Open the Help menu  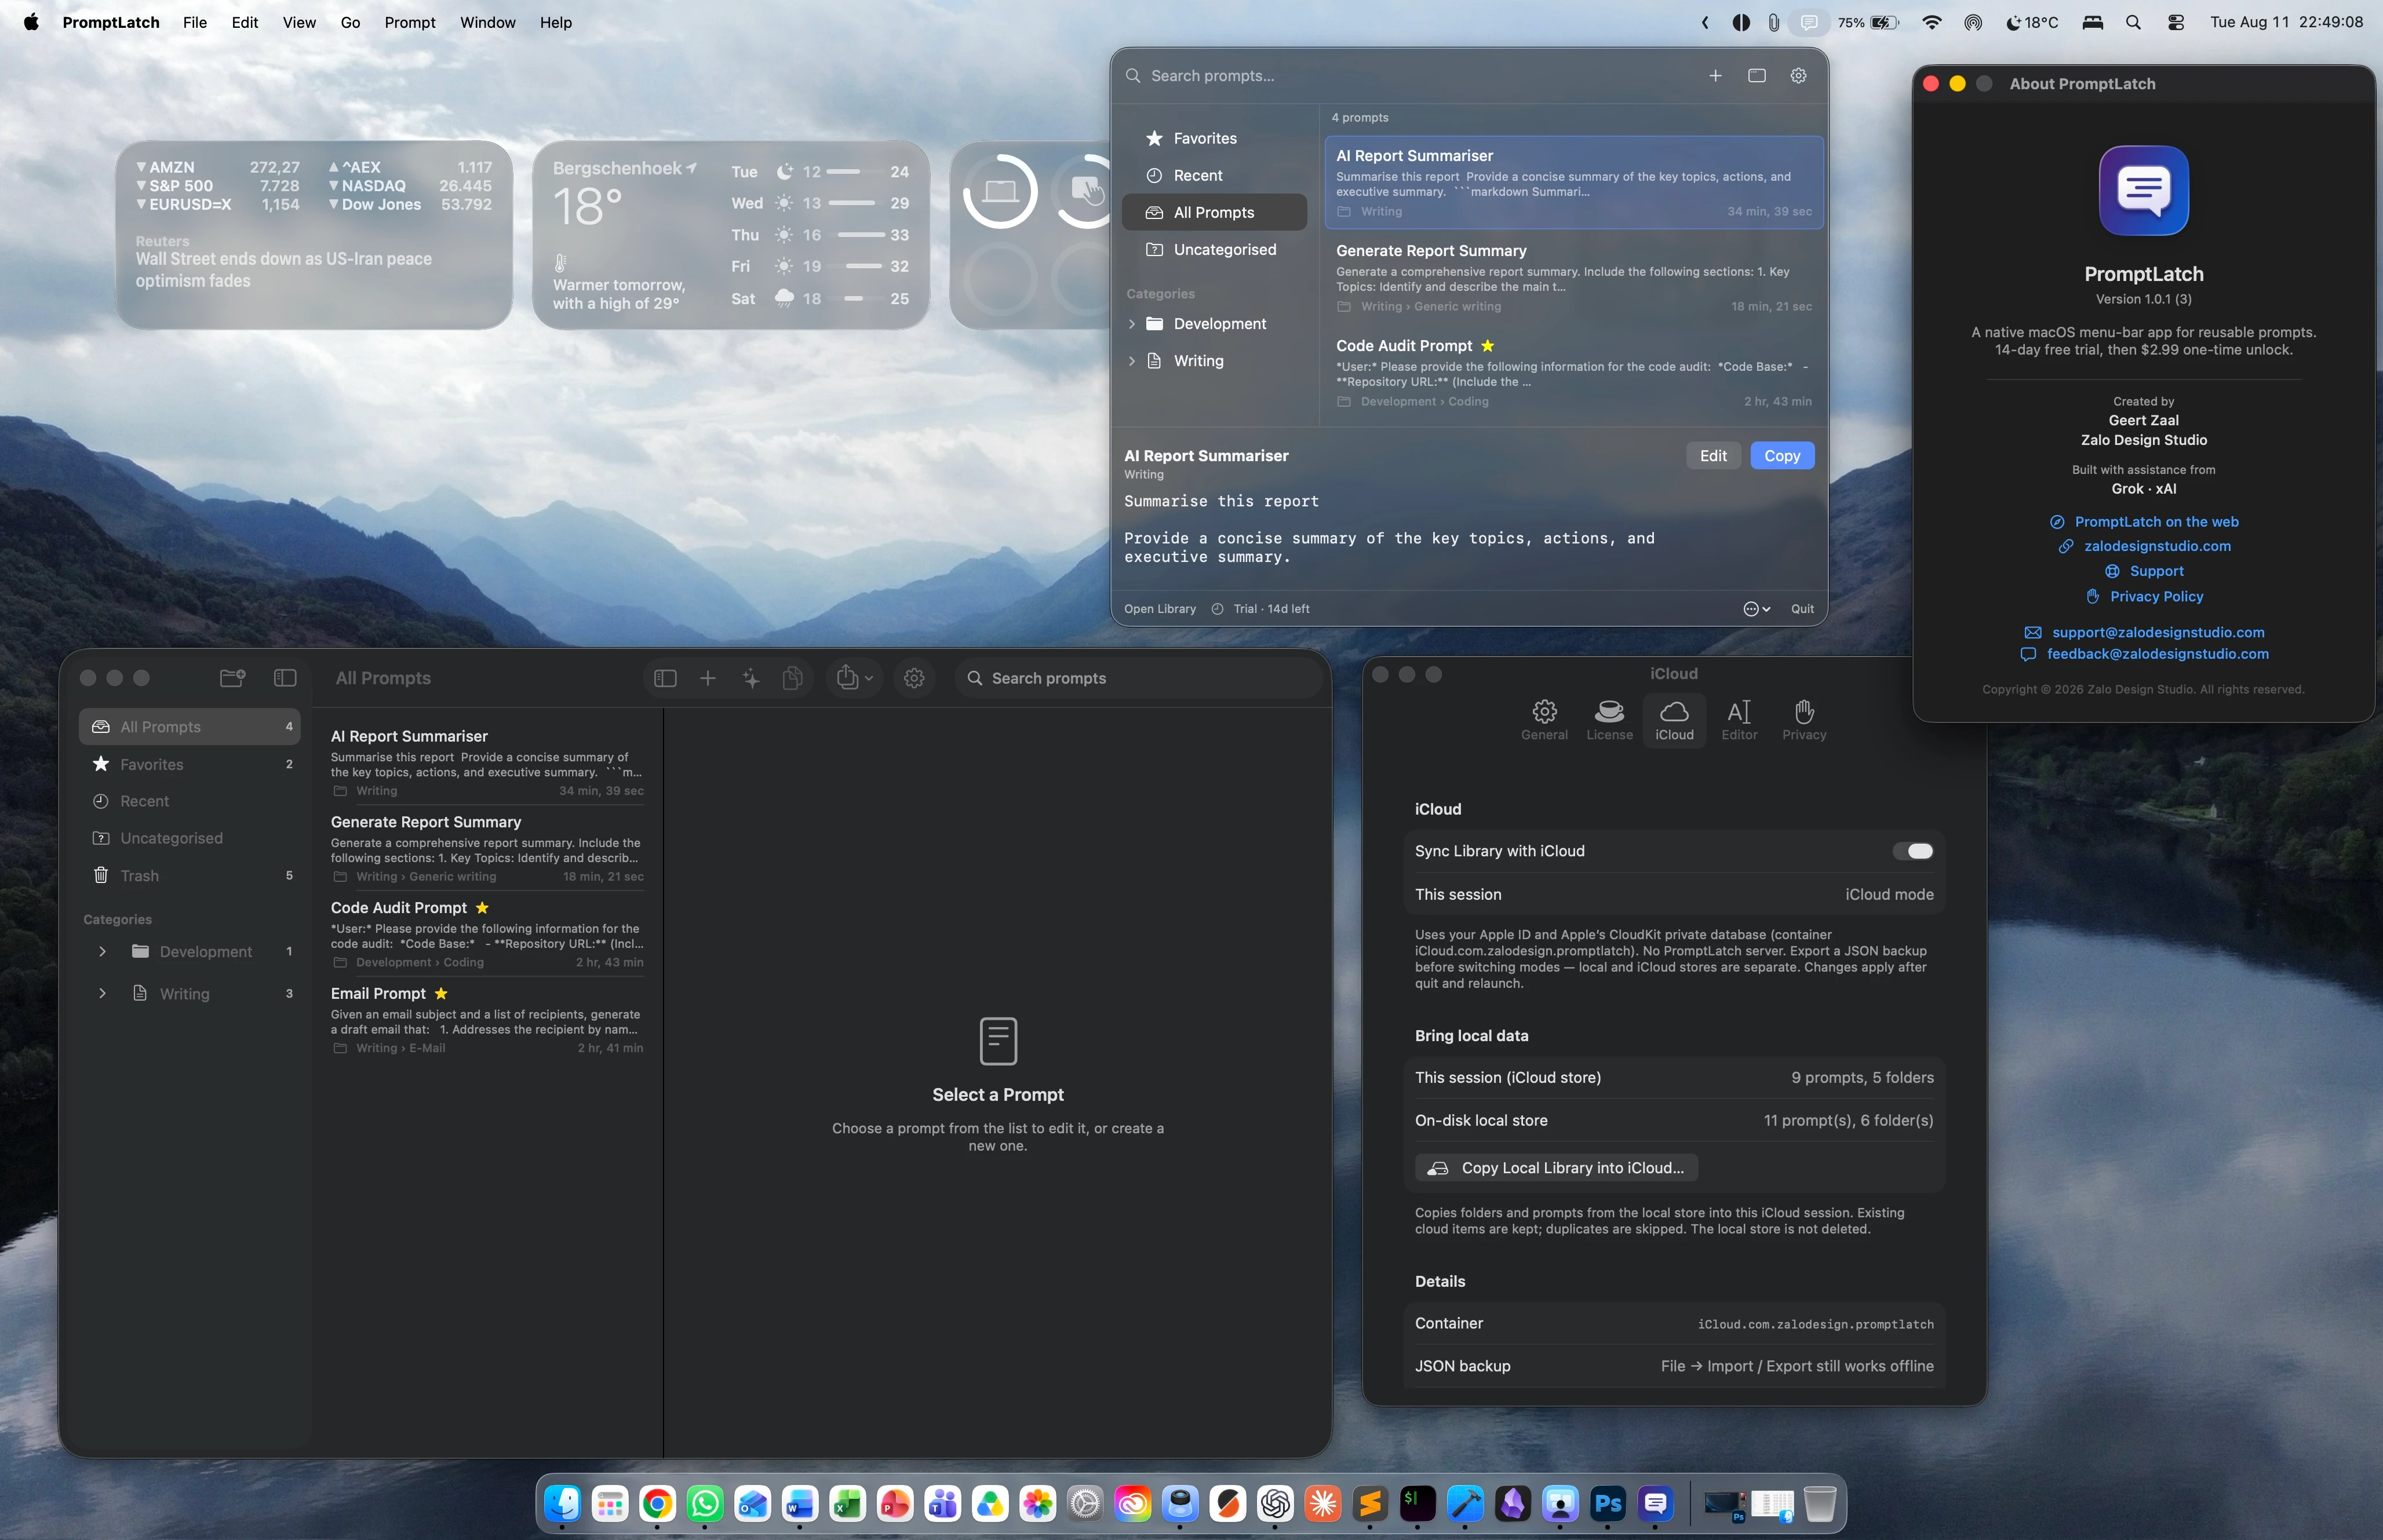pos(556,22)
